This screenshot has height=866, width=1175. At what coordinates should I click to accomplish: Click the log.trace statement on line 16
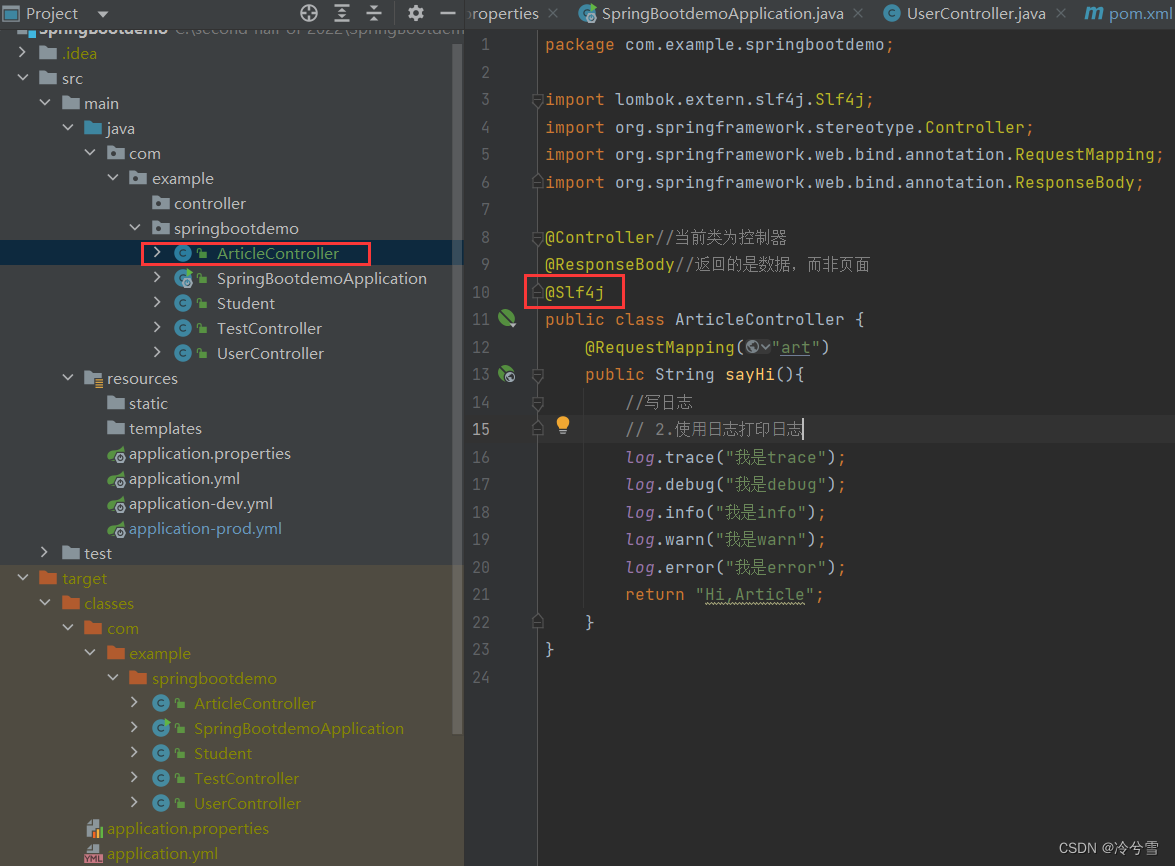(x=735, y=457)
